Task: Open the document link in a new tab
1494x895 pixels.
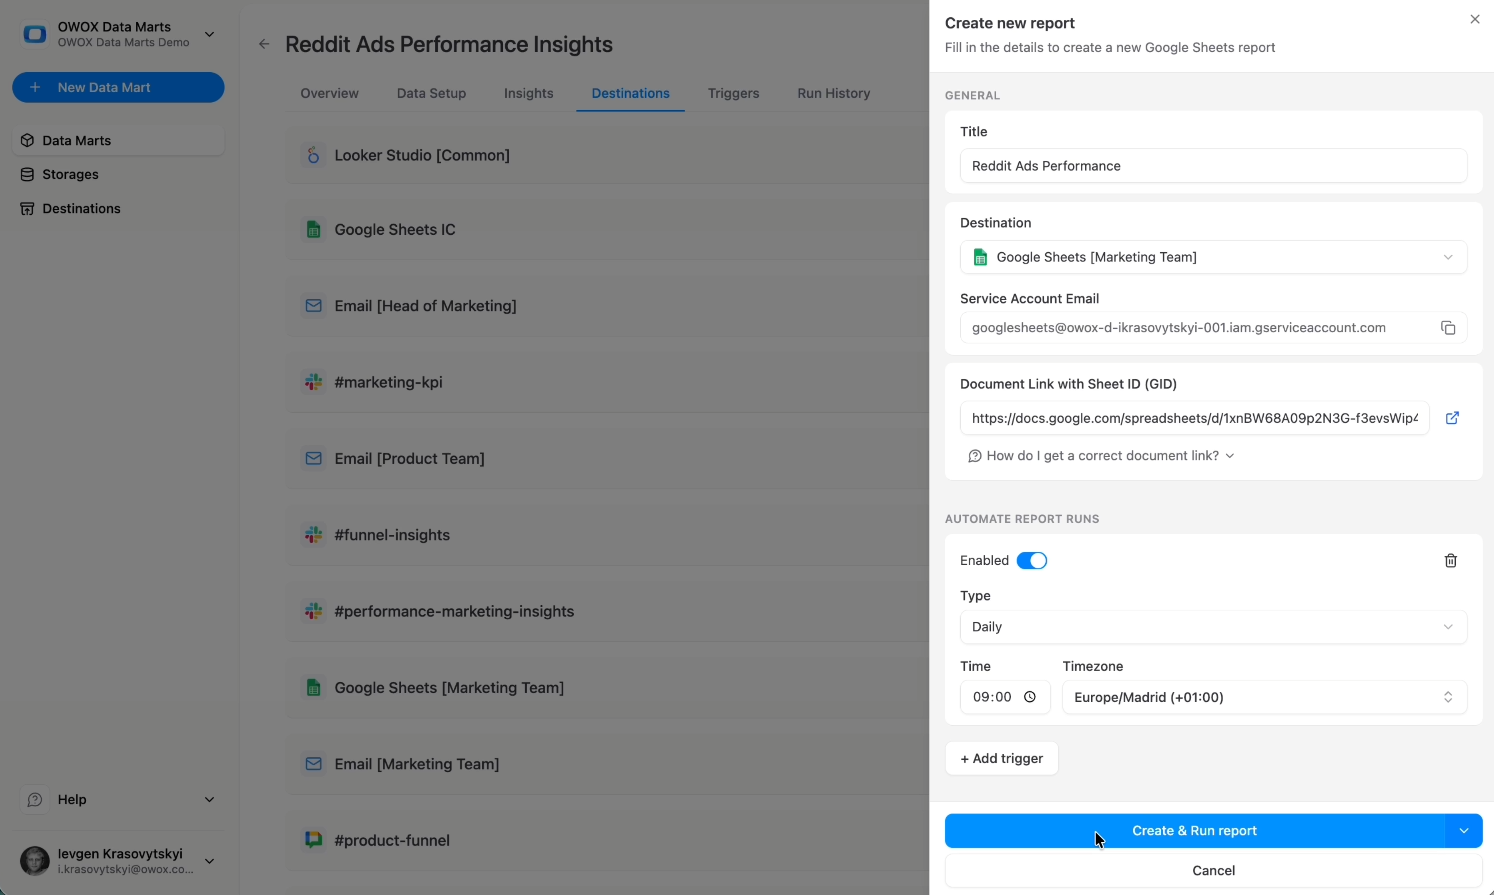Action: click(x=1452, y=418)
